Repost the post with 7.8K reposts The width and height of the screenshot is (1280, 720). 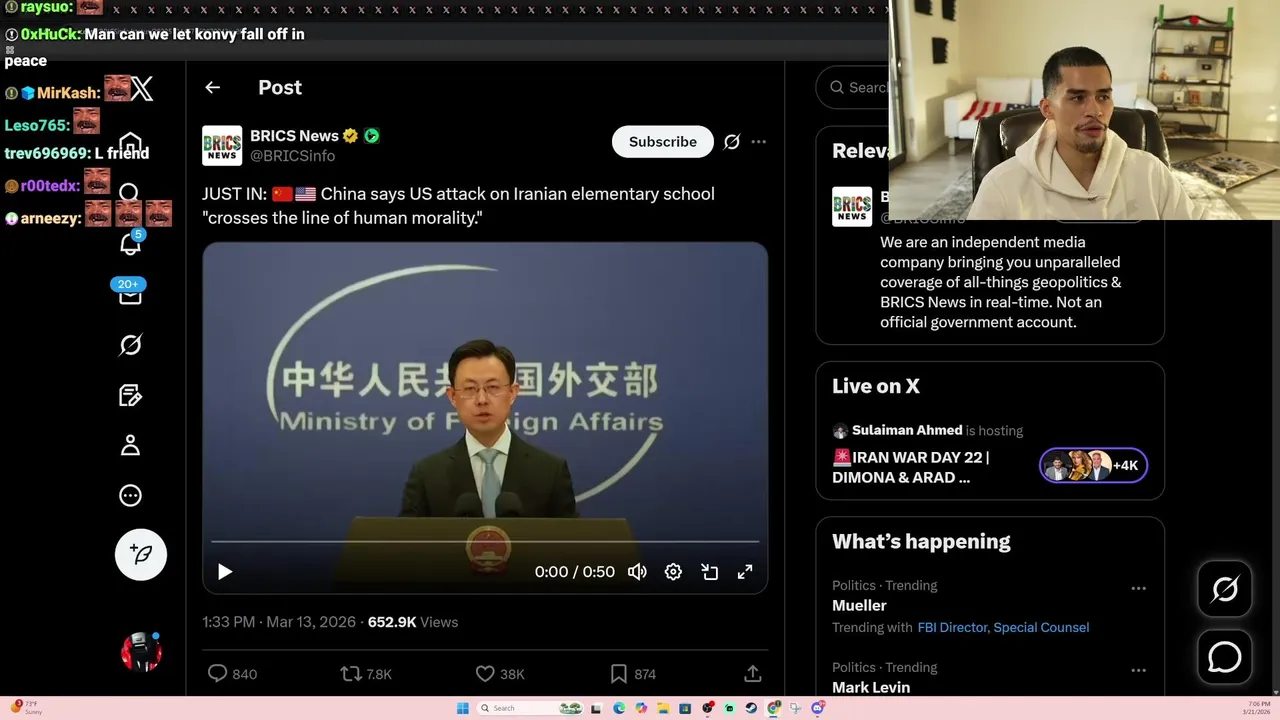(366, 674)
